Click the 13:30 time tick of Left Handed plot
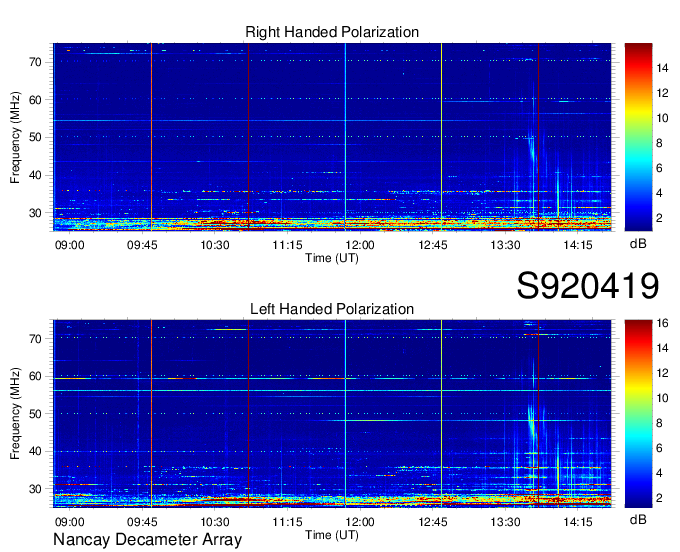Image resolution: width=680 pixels, height=552 pixels. click(505, 522)
